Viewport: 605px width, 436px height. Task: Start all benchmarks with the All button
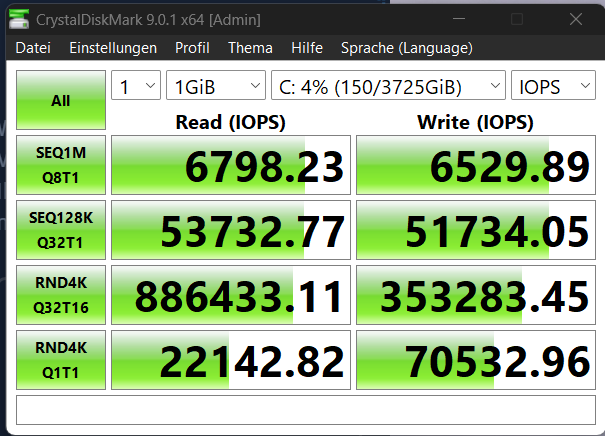(61, 100)
